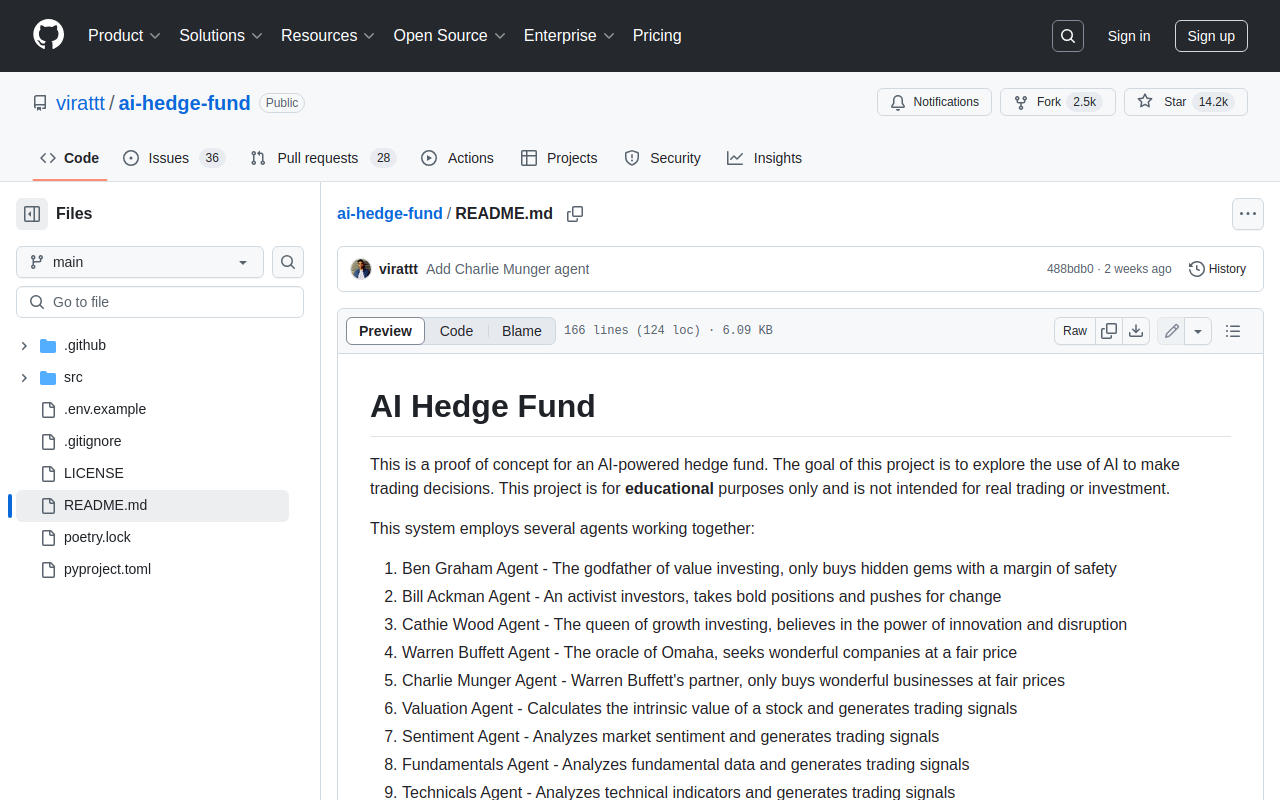Select the Code repository tab
The width and height of the screenshot is (1280, 800).
coord(69,158)
